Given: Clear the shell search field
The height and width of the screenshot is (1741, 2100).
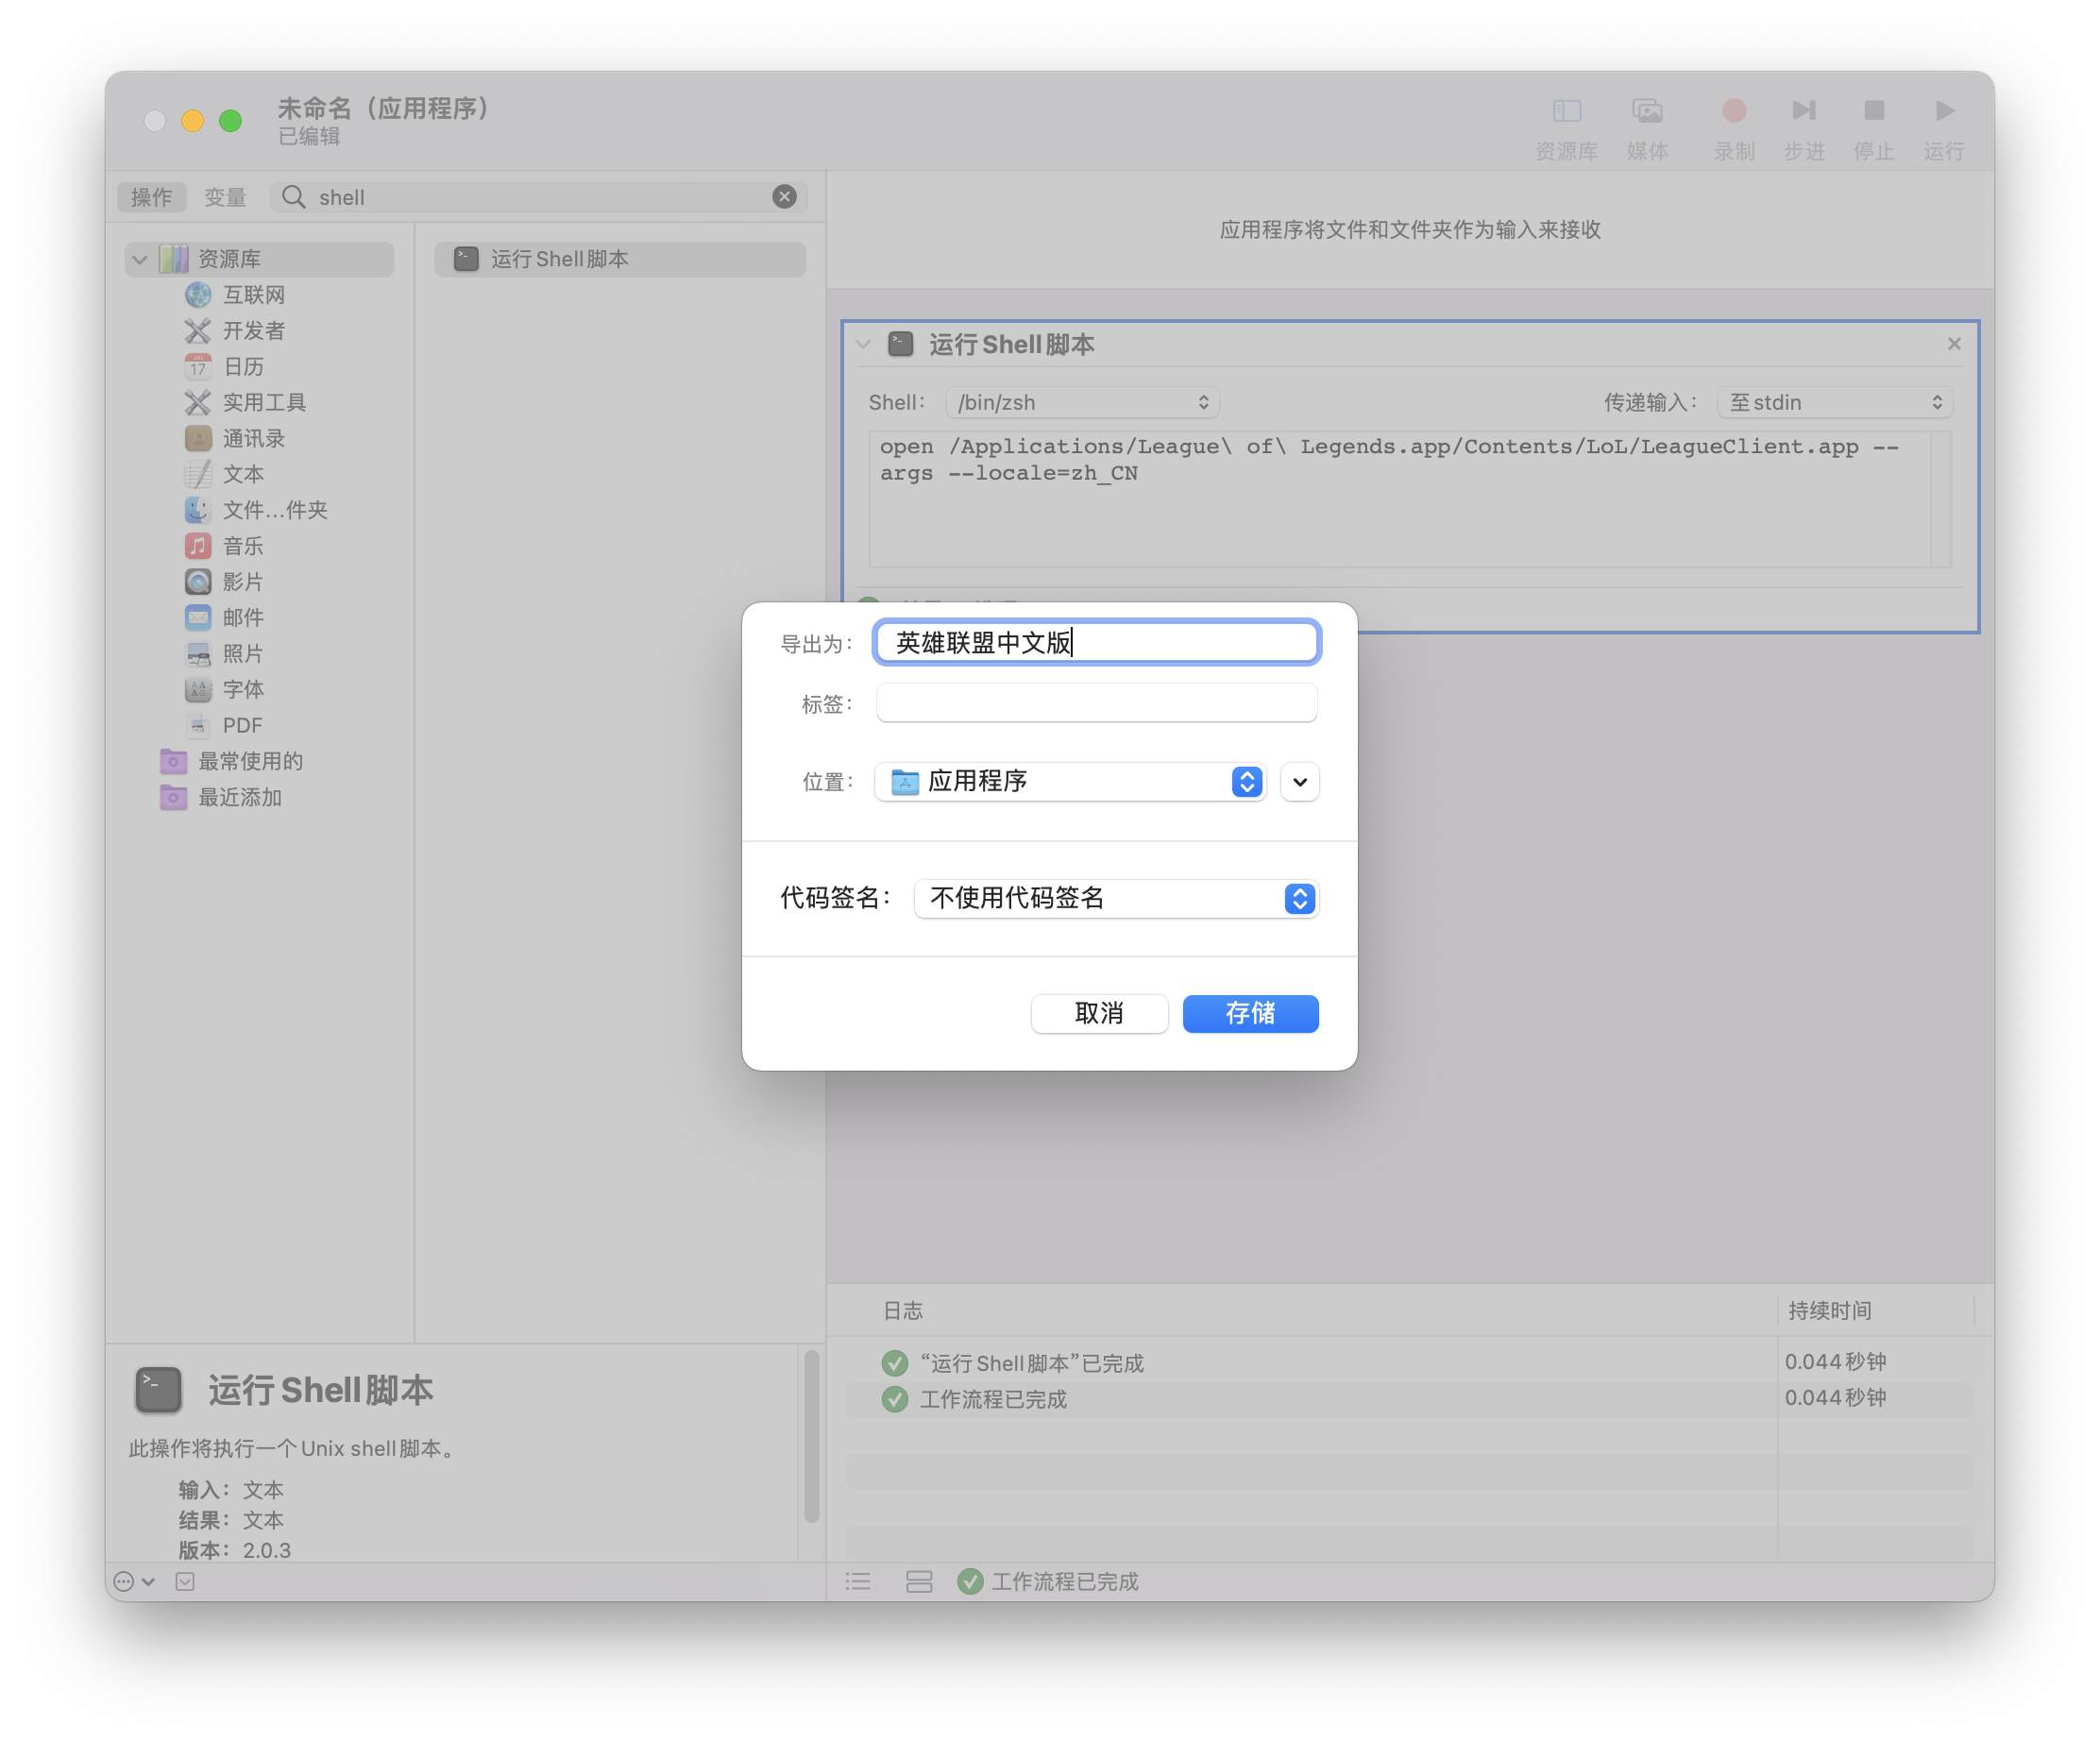Looking at the screenshot, I should point(784,197).
